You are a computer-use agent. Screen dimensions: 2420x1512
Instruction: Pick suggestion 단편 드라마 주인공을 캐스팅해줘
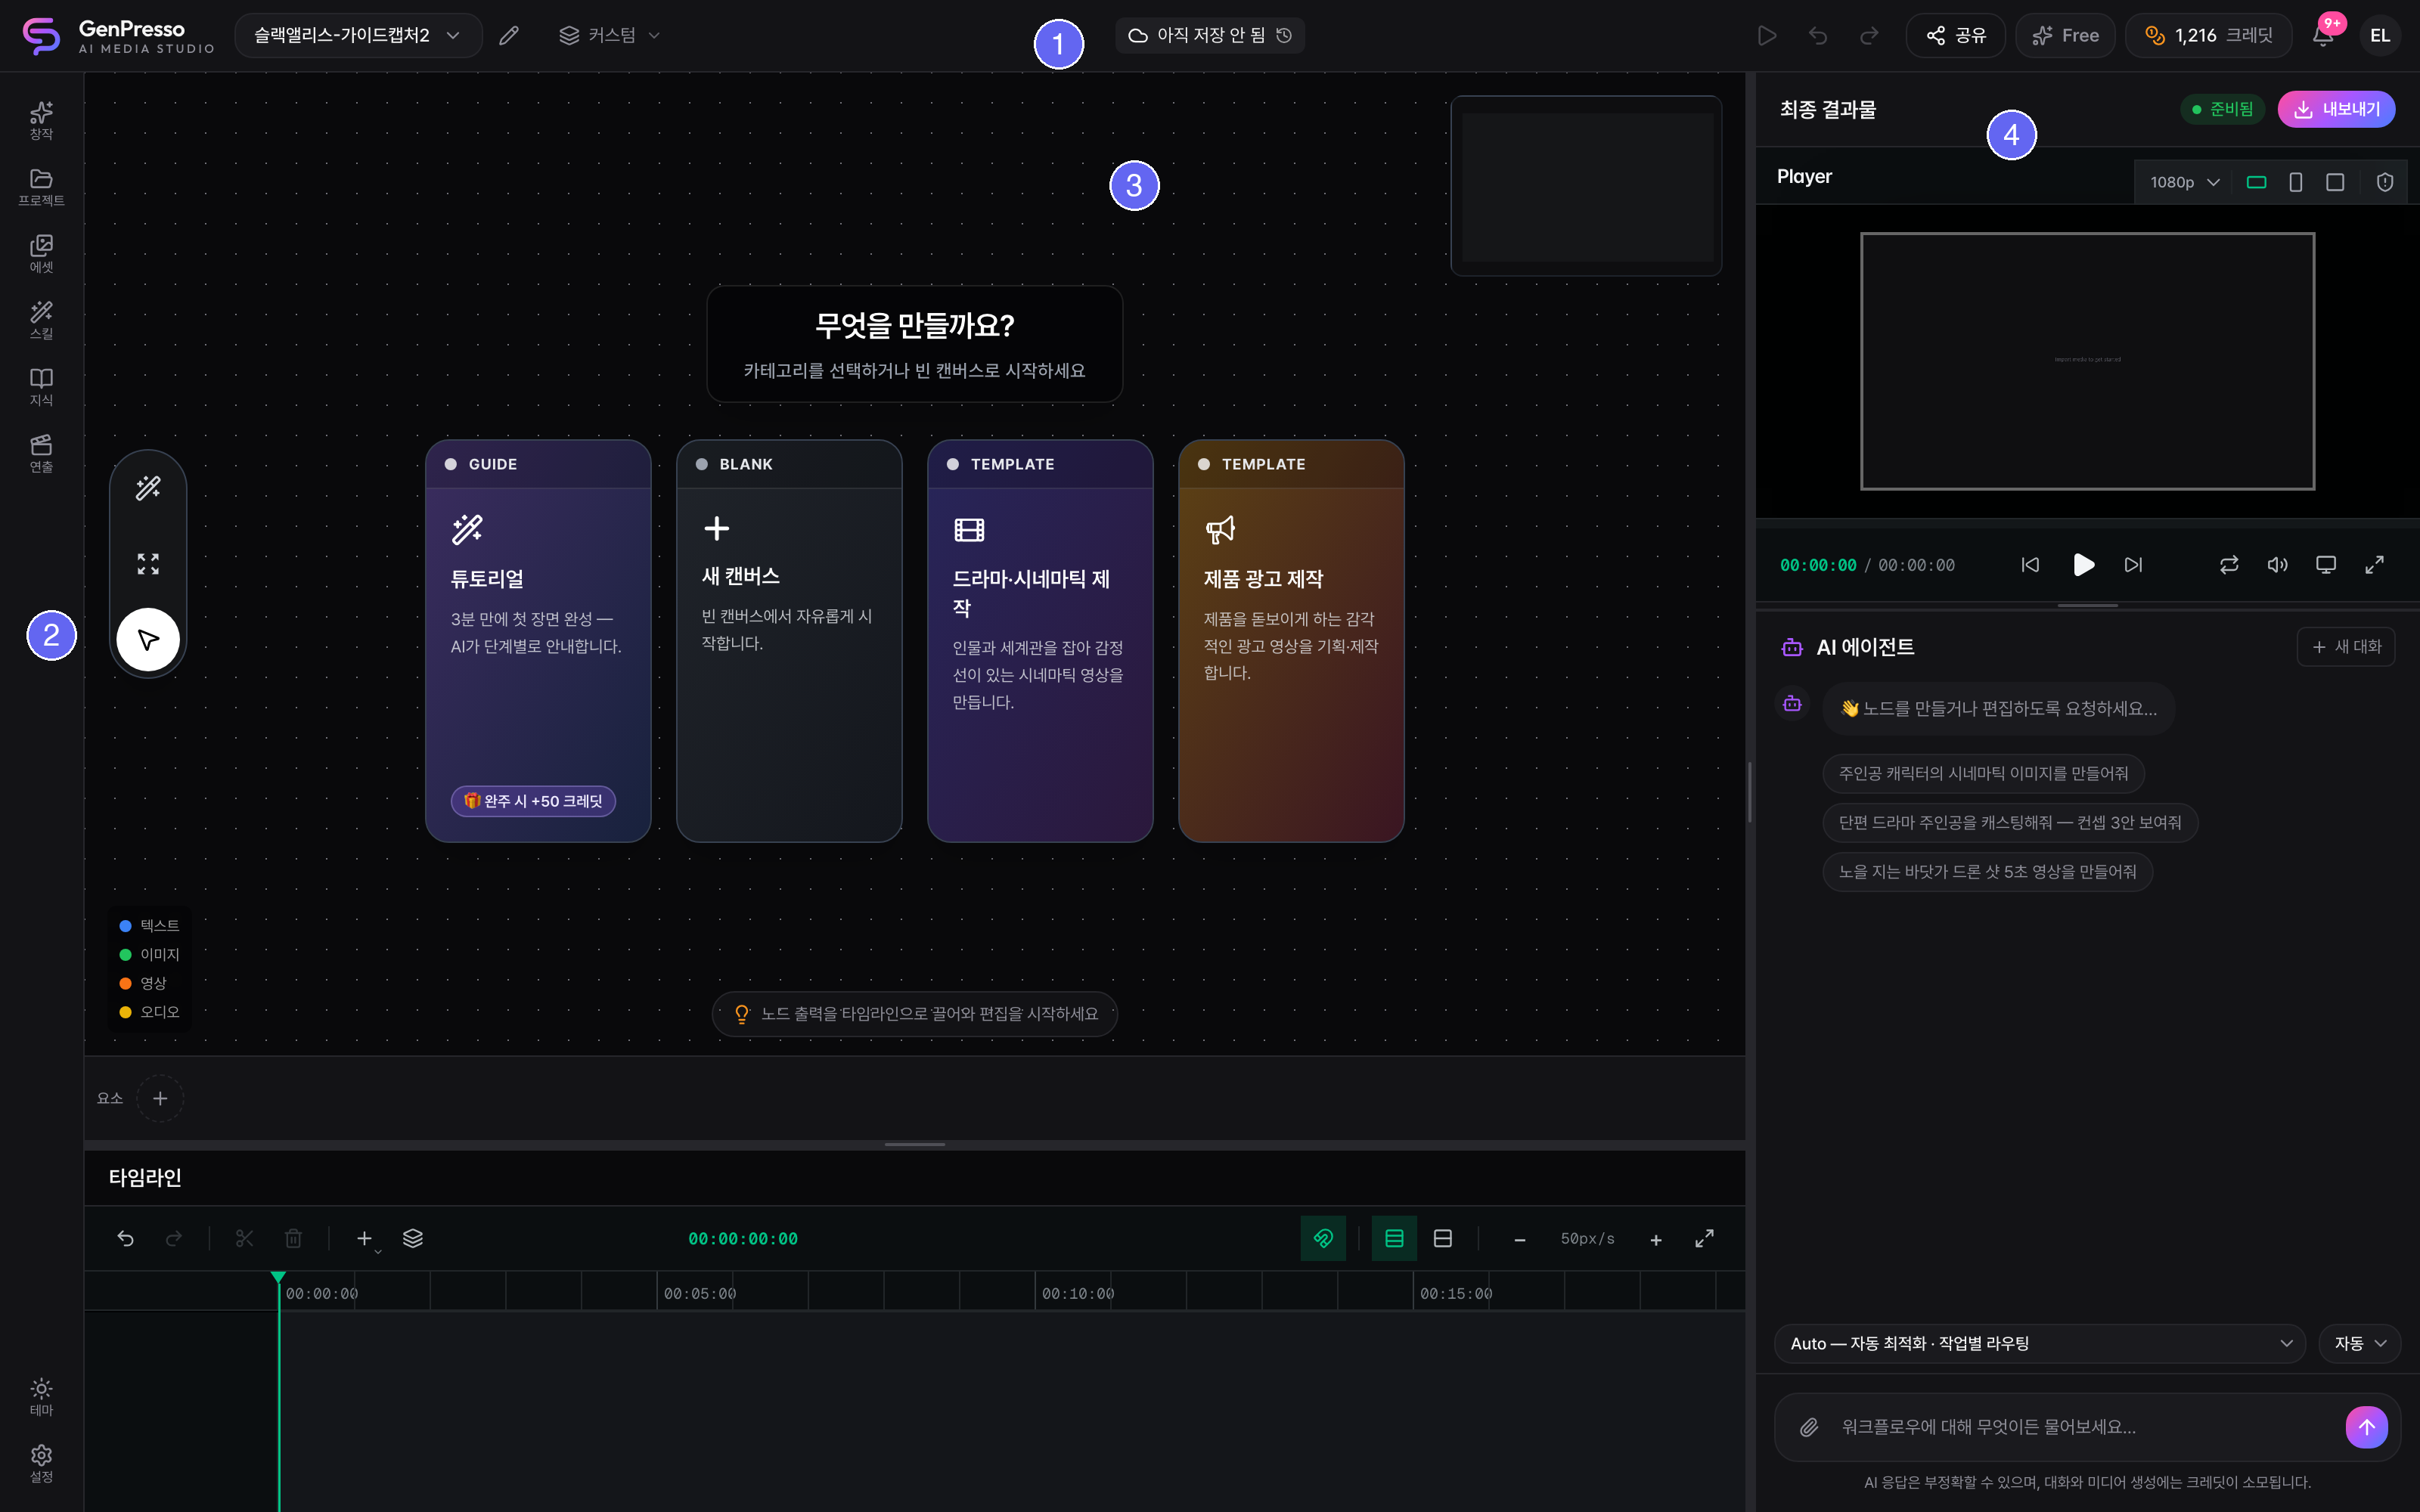pos(2010,823)
